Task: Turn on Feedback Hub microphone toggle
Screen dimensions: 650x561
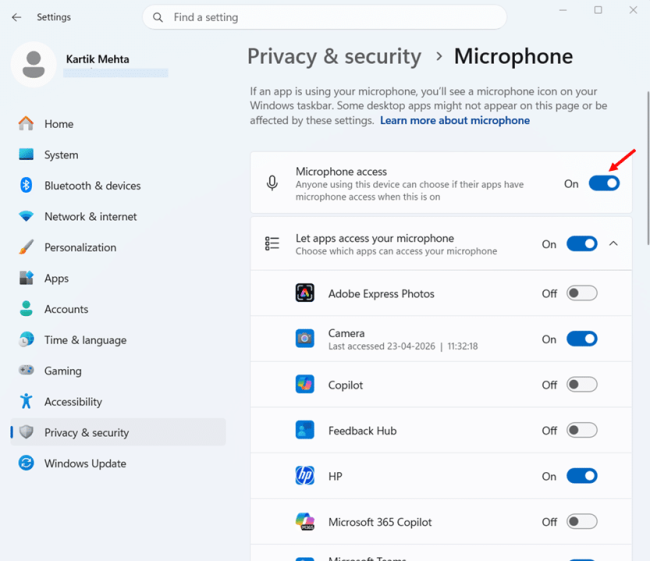Action: pos(582,430)
